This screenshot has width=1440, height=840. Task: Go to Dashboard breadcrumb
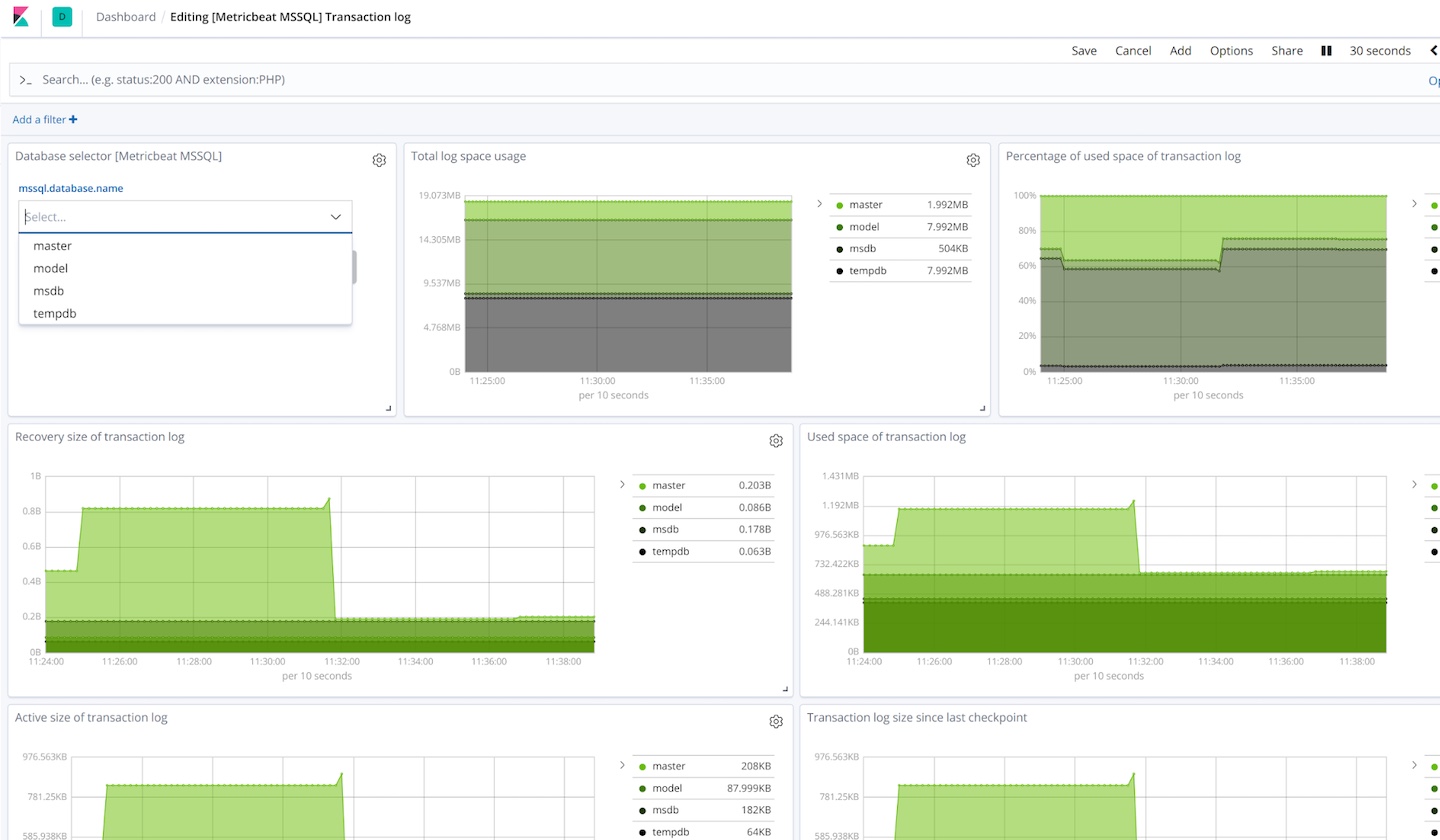126,17
